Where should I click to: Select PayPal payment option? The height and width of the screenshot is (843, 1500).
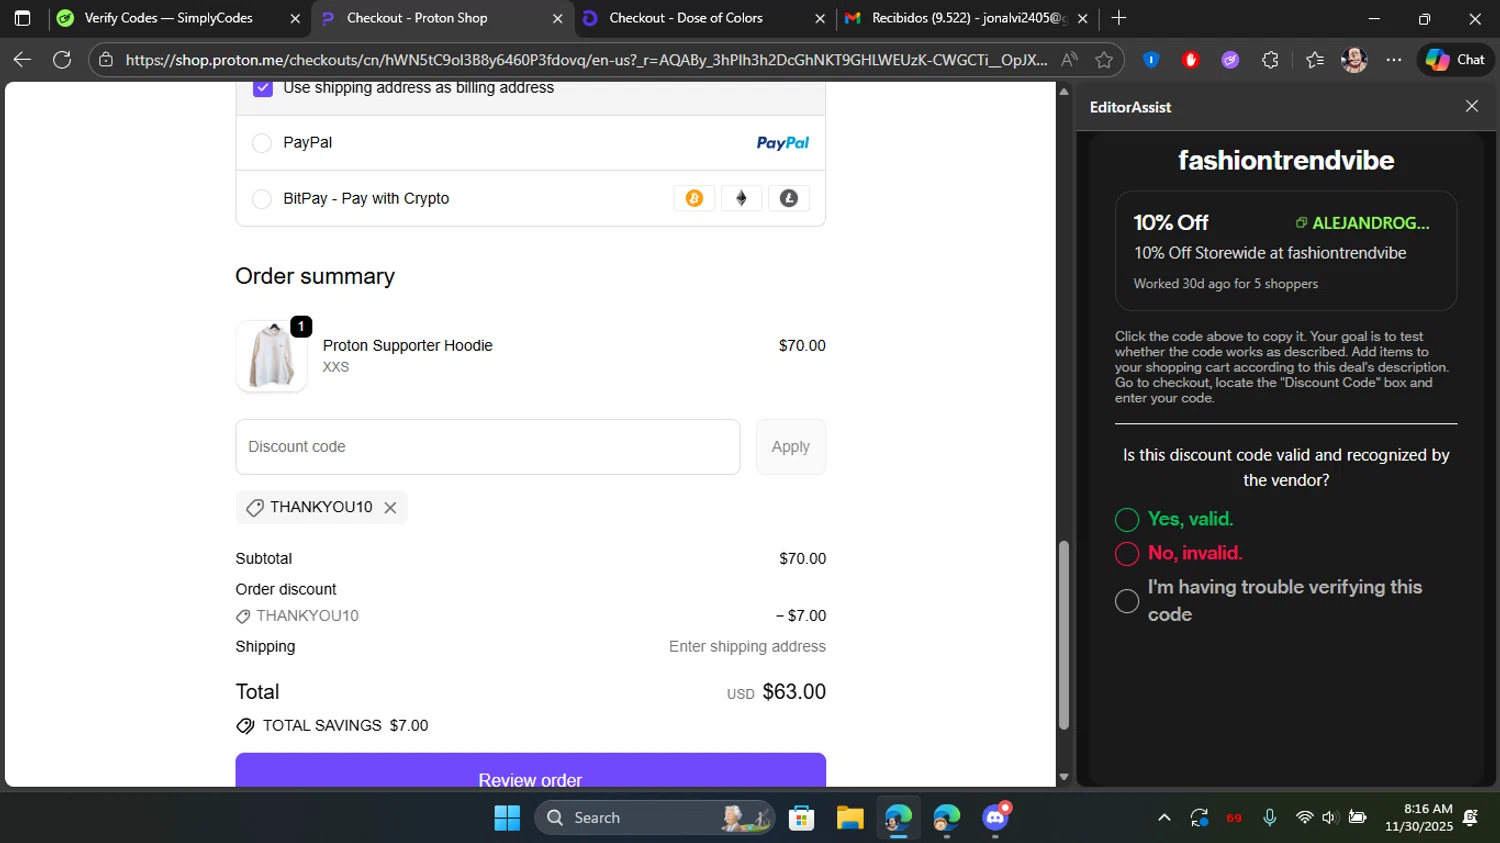[x=262, y=143]
